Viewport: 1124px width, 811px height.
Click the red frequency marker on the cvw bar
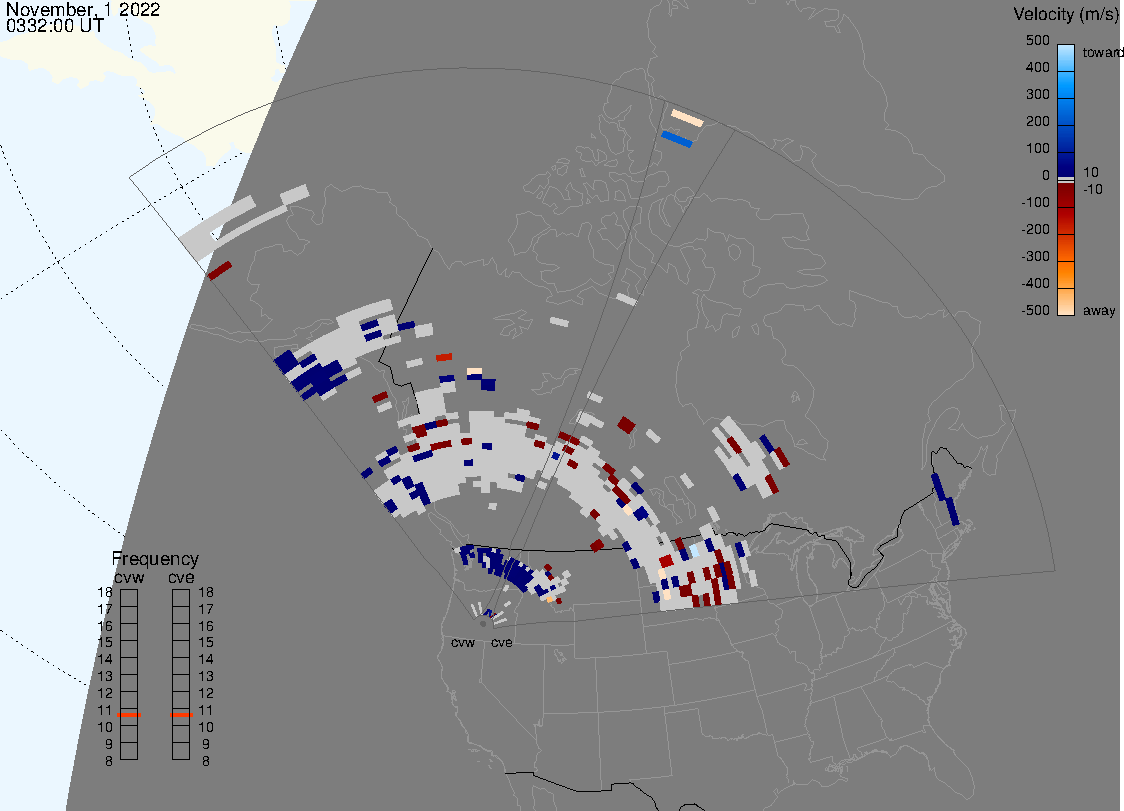click(x=129, y=715)
